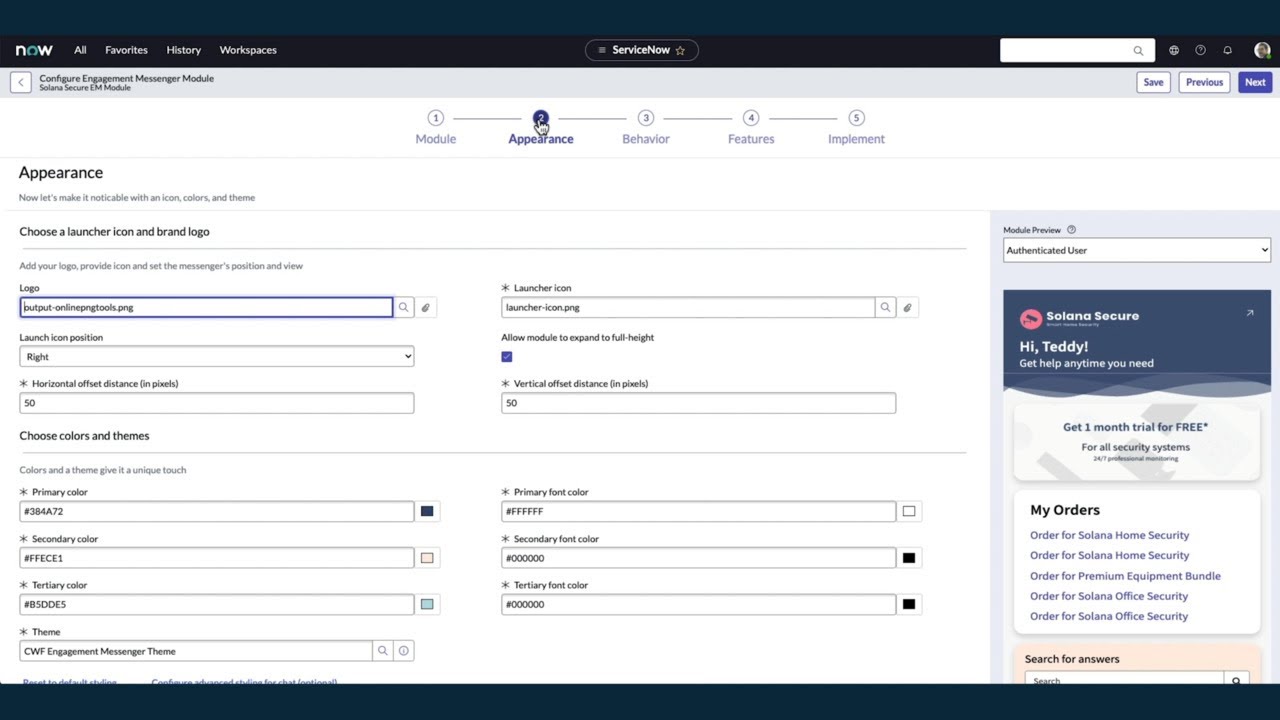This screenshot has height=720, width=1280.
Task: Open the Primary color swatch picker
Action: click(427, 511)
